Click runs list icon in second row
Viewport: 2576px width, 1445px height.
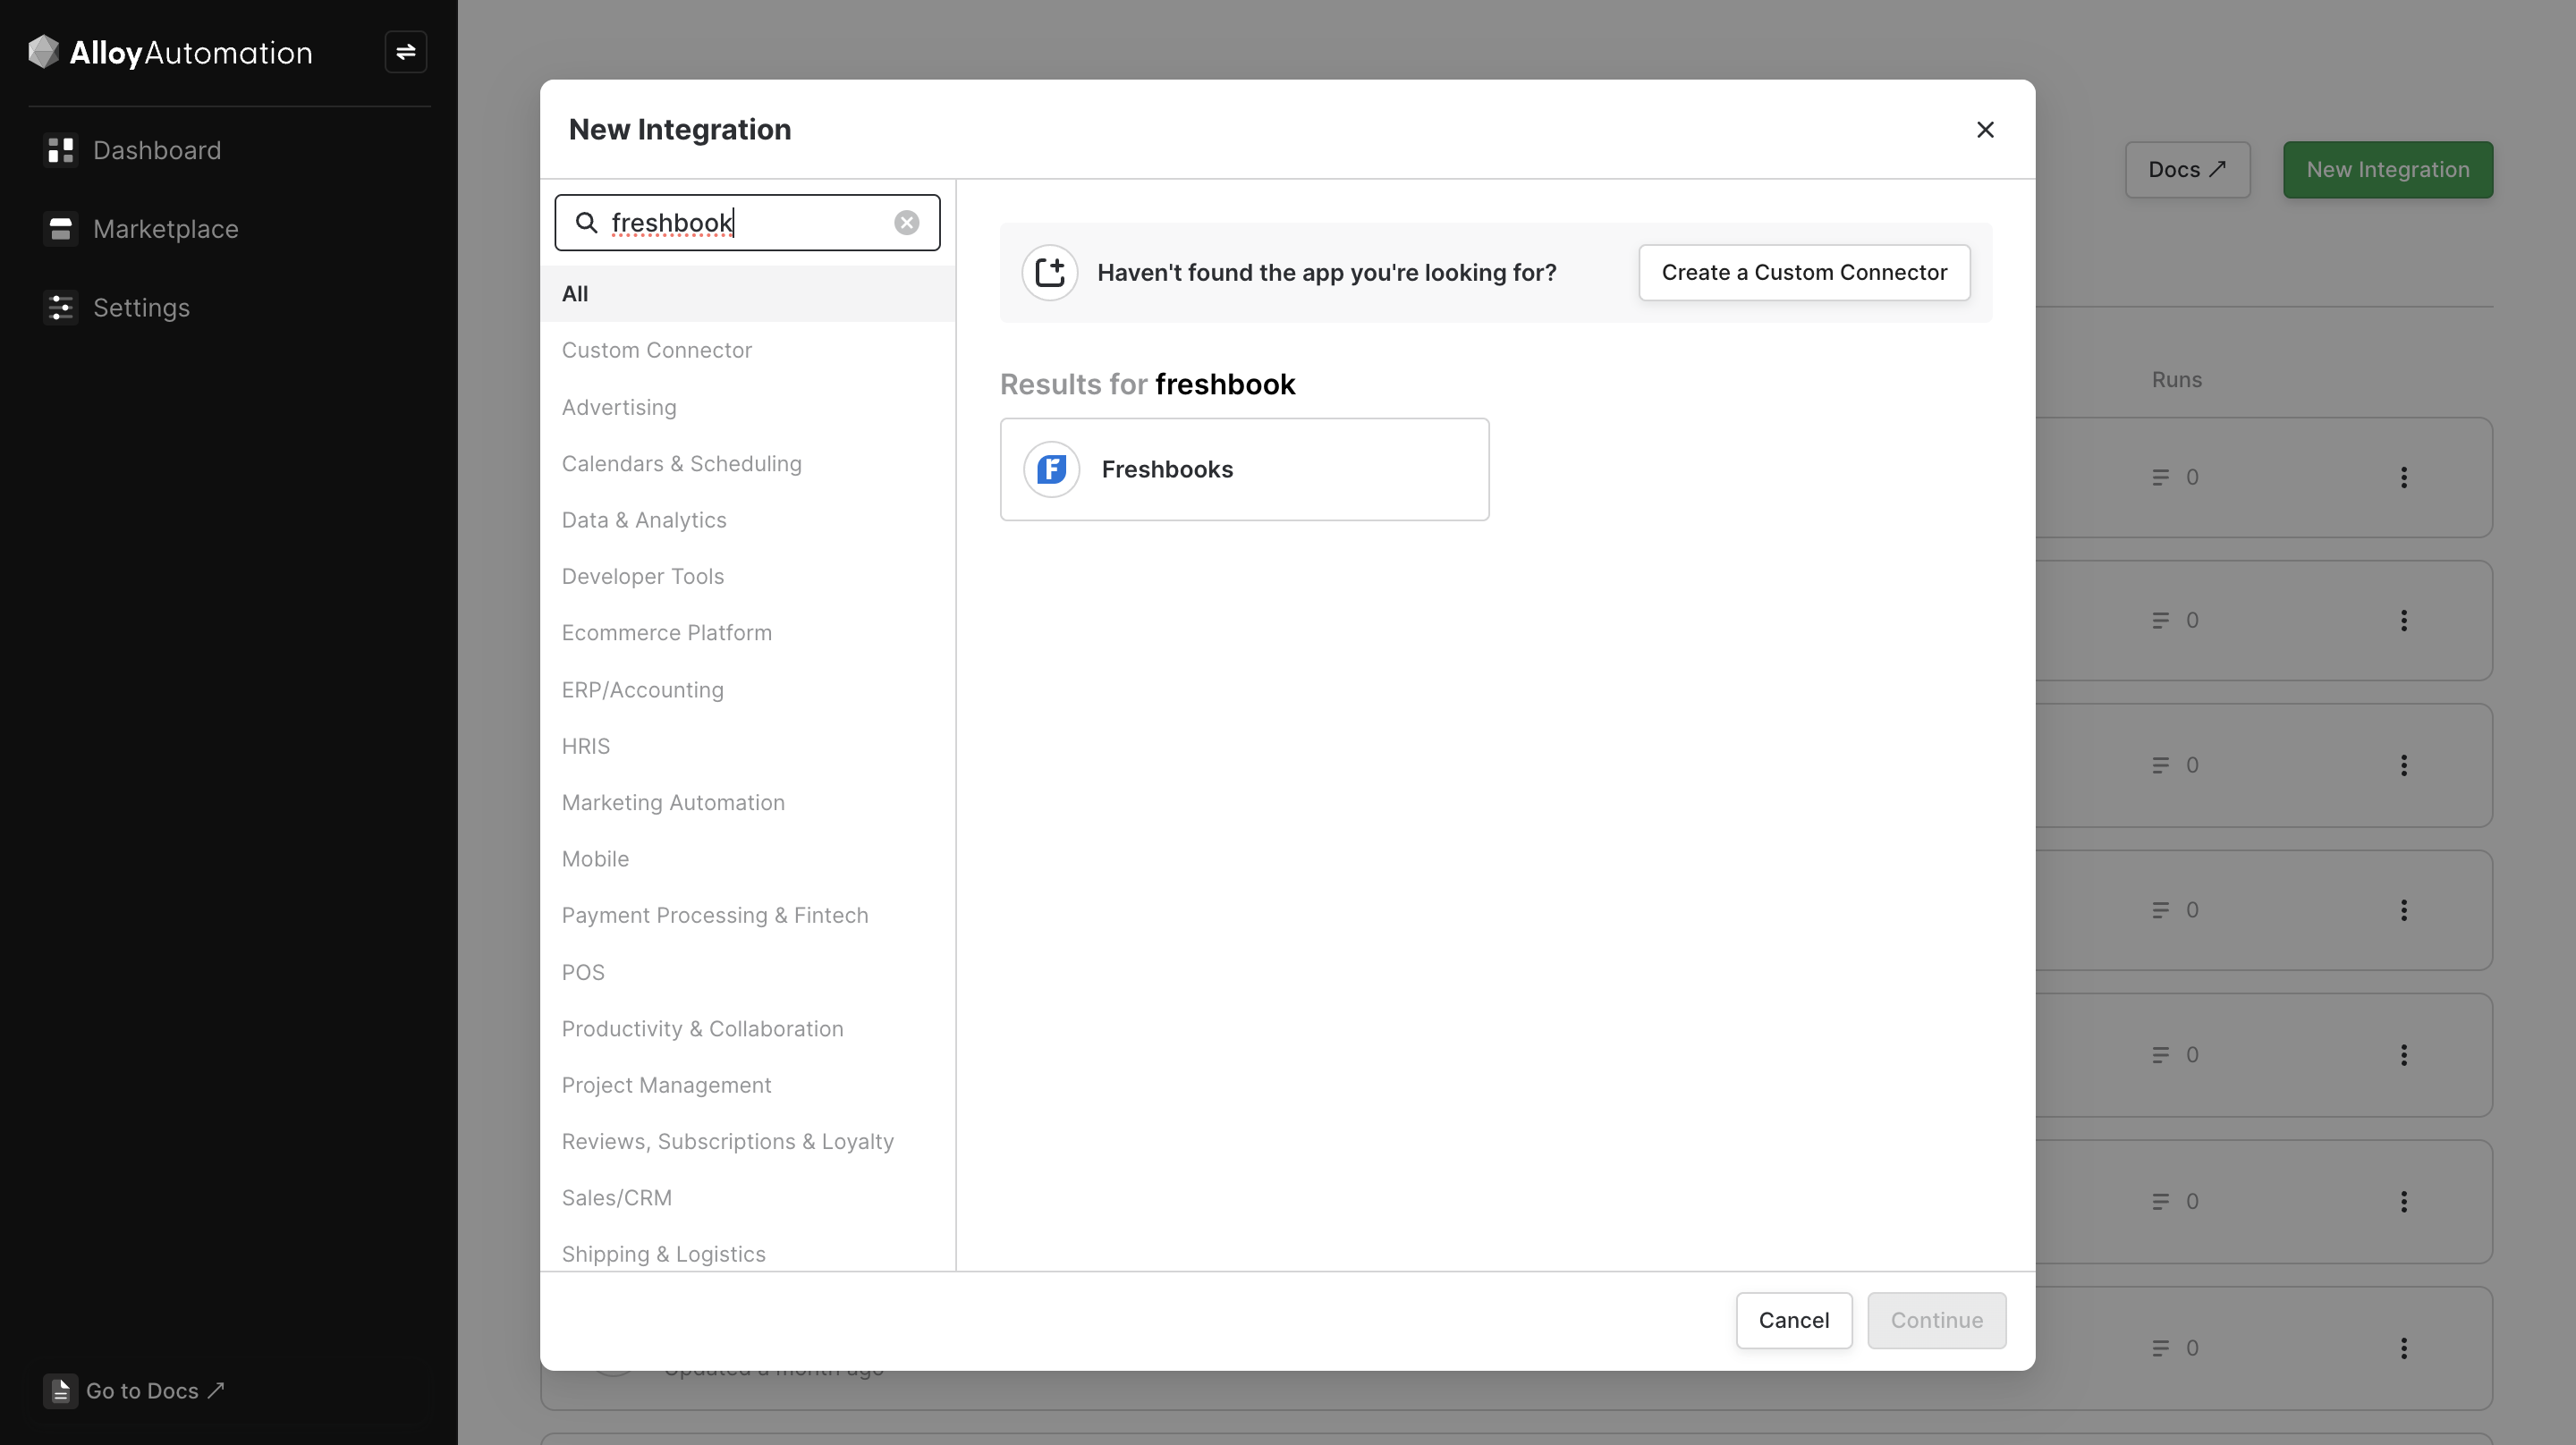pos(2160,620)
